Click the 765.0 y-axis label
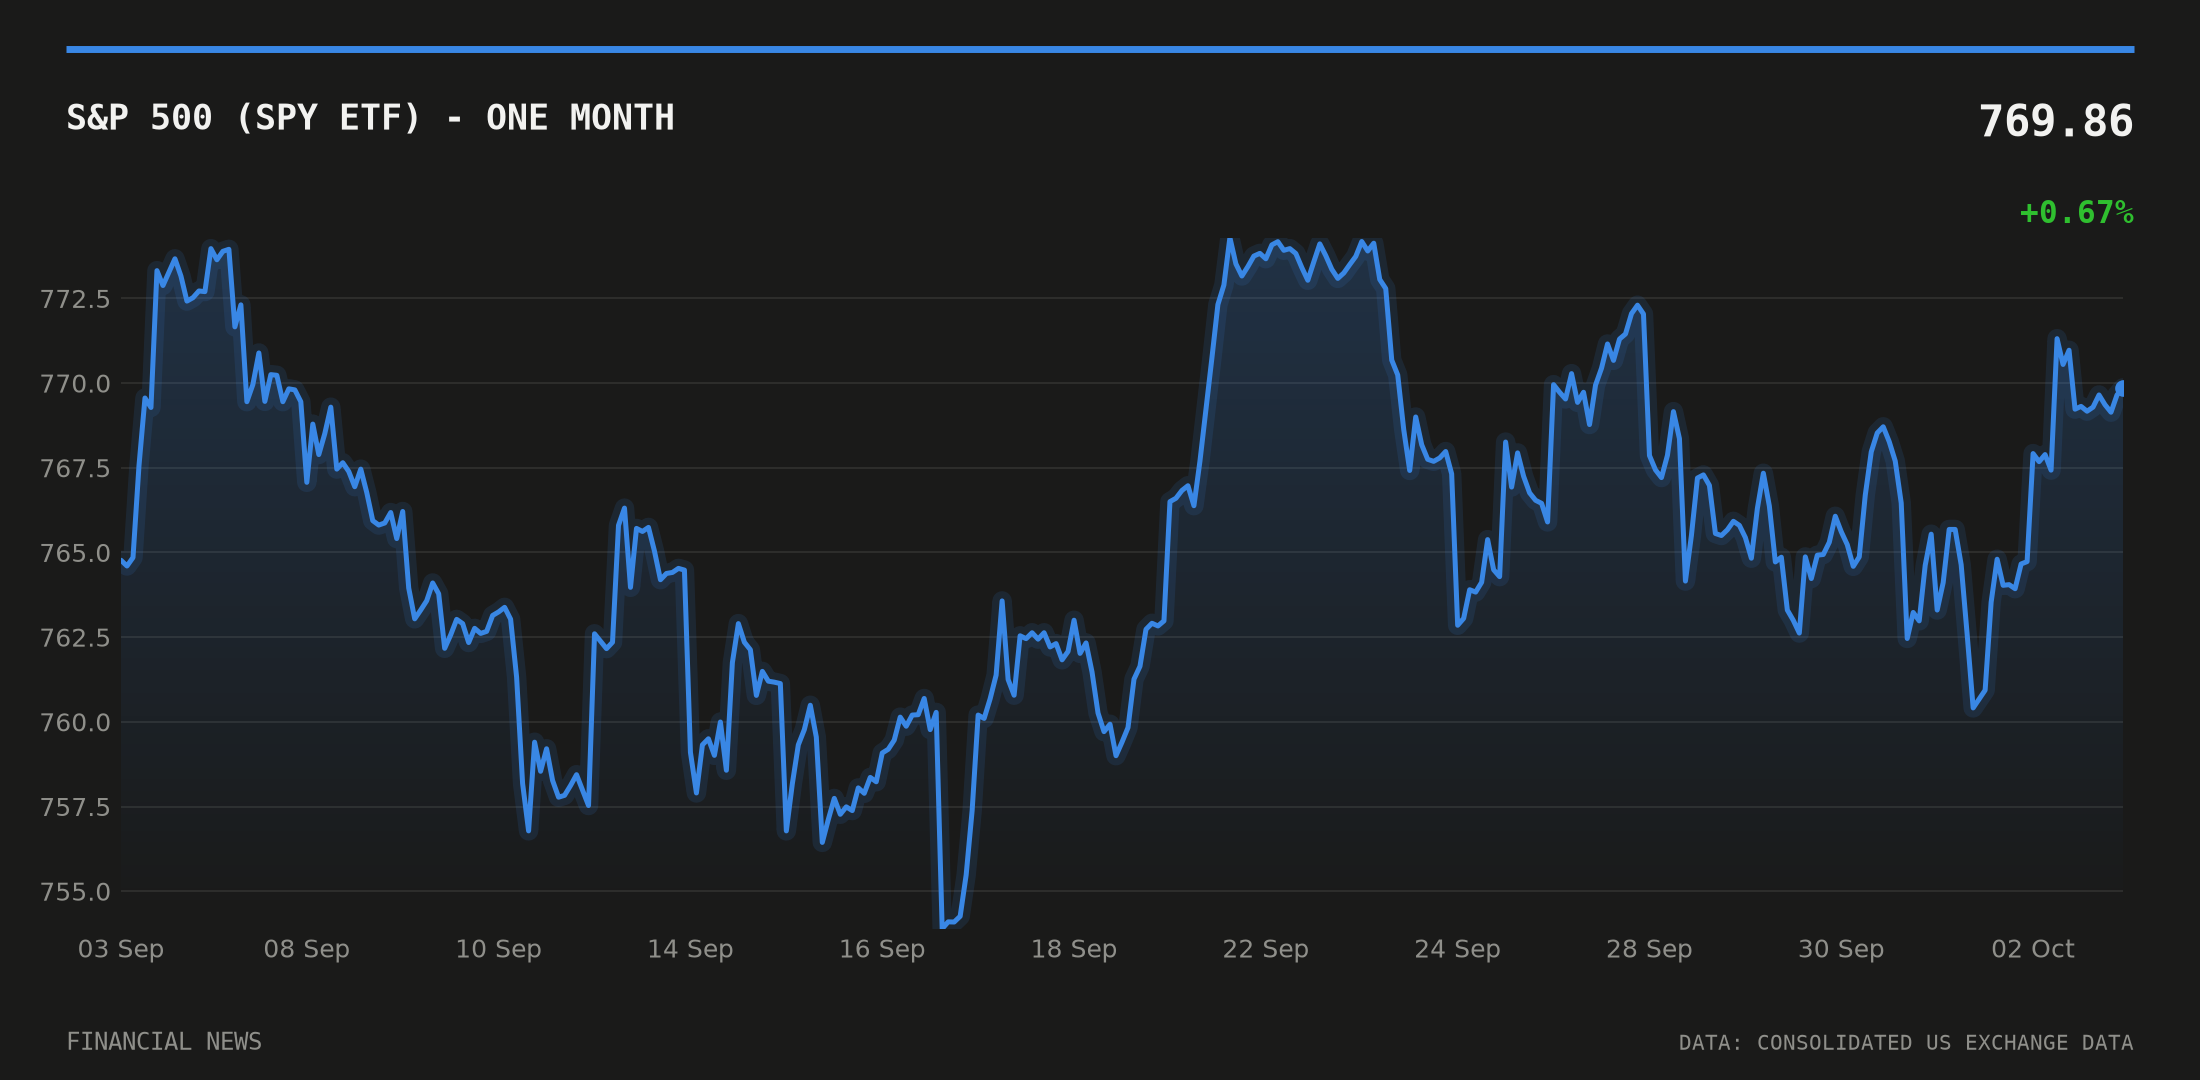 tap(75, 553)
